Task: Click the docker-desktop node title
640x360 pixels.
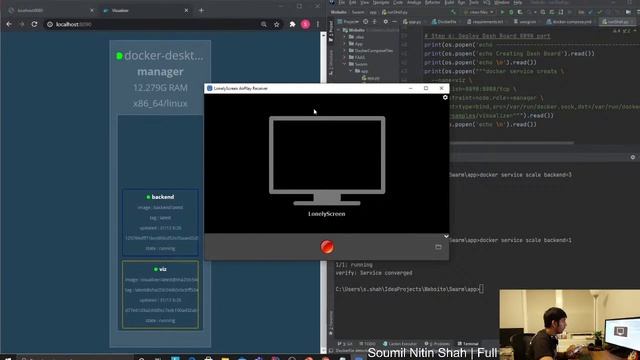Action: 164,56
